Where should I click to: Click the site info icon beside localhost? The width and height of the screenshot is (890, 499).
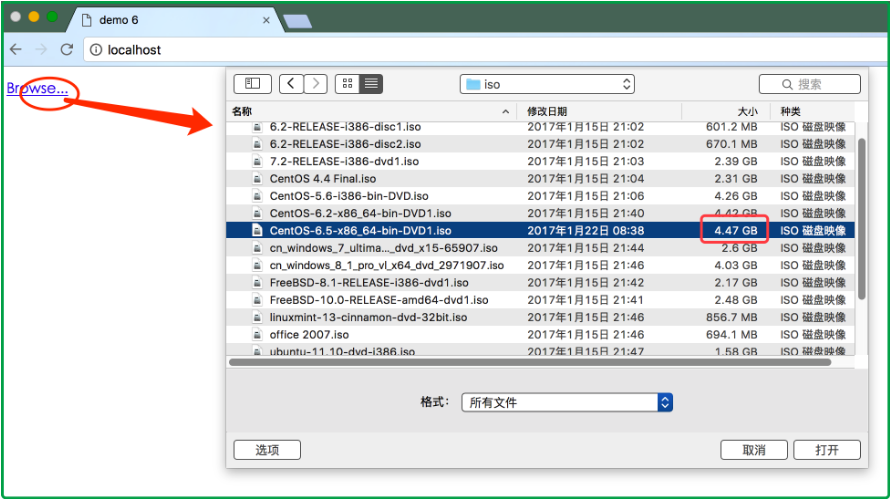coord(96,50)
